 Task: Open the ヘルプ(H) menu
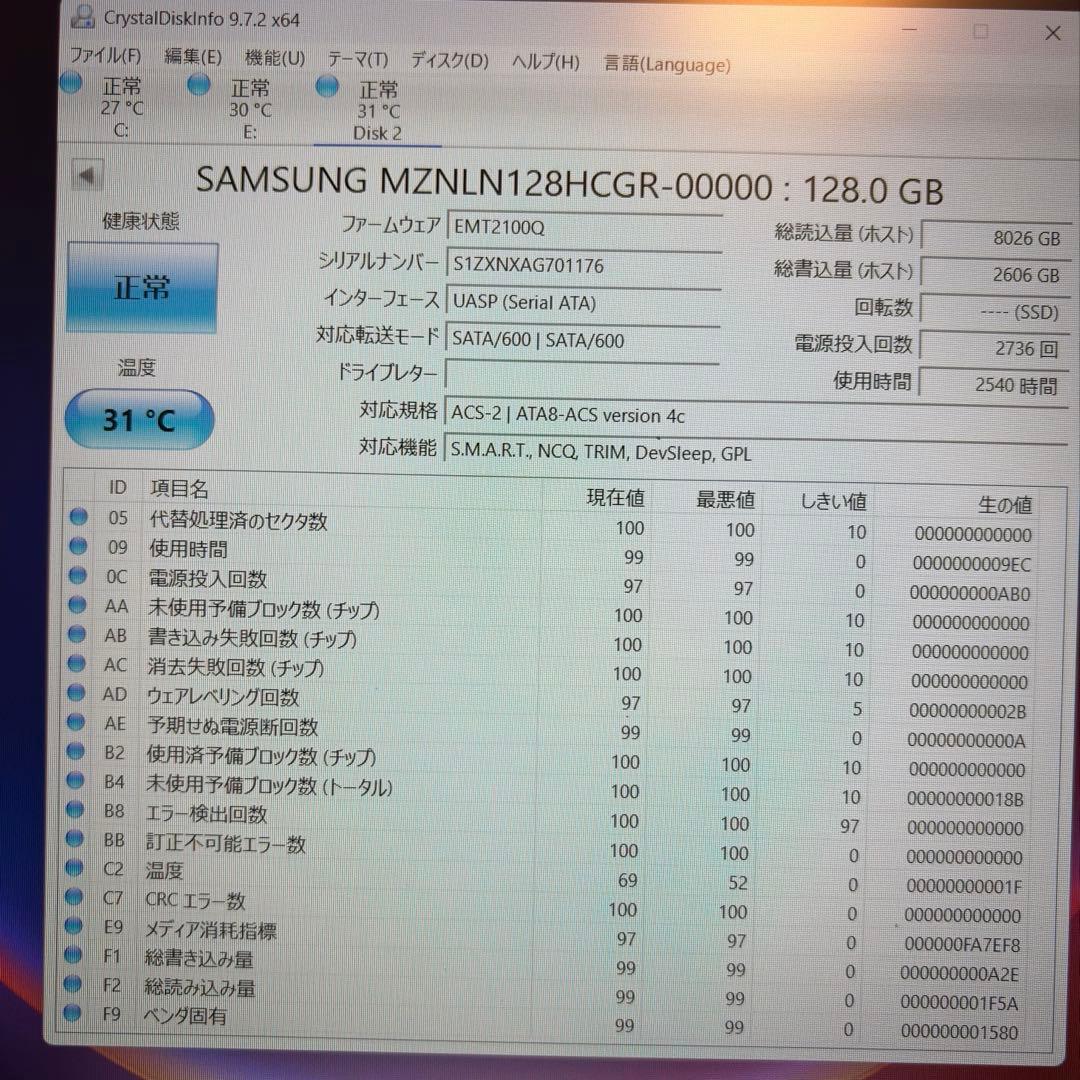click(546, 62)
